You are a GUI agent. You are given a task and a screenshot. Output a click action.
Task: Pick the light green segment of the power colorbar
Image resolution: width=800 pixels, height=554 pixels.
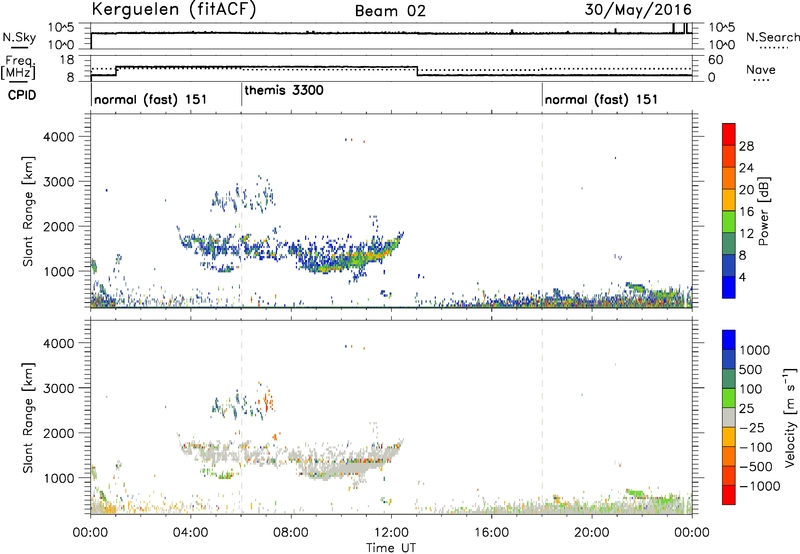[x=729, y=222]
